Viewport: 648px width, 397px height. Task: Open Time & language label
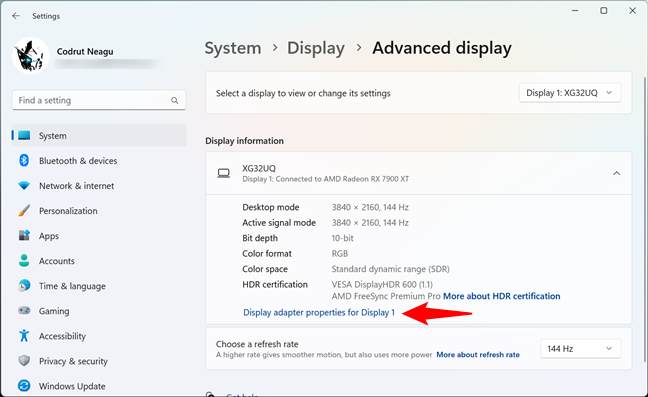(x=72, y=286)
